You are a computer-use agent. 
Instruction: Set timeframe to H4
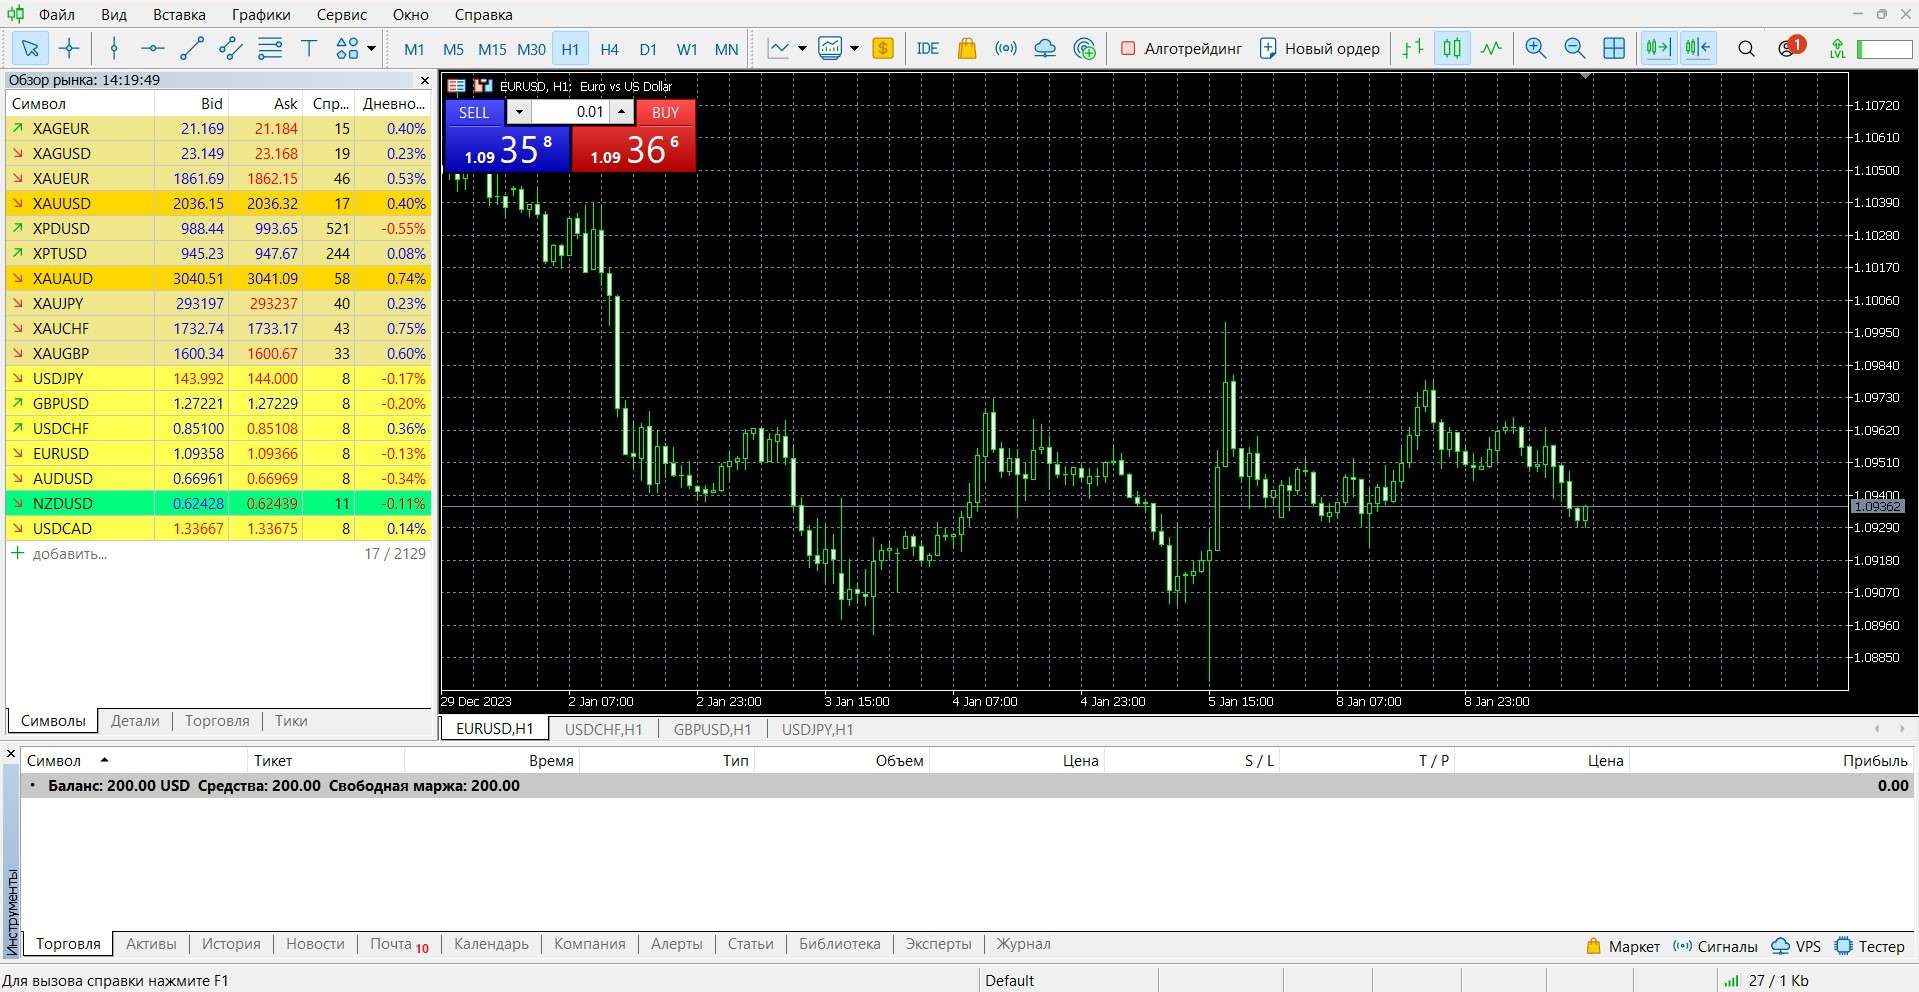(609, 49)
